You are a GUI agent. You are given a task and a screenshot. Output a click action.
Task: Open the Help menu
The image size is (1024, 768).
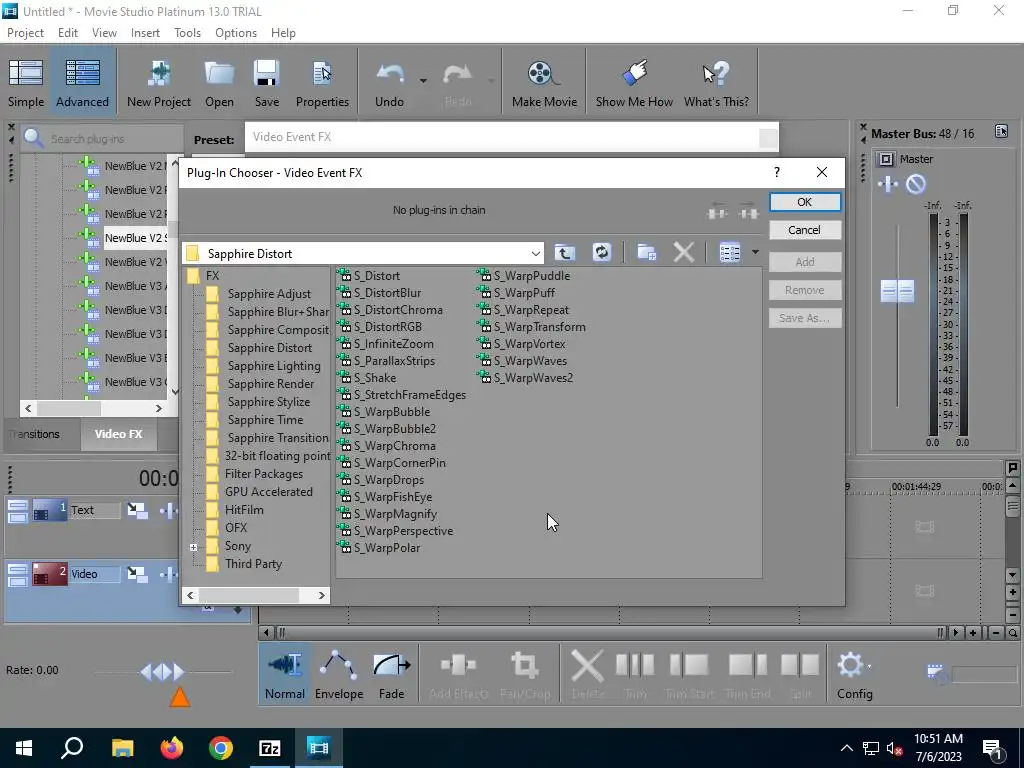283,33
